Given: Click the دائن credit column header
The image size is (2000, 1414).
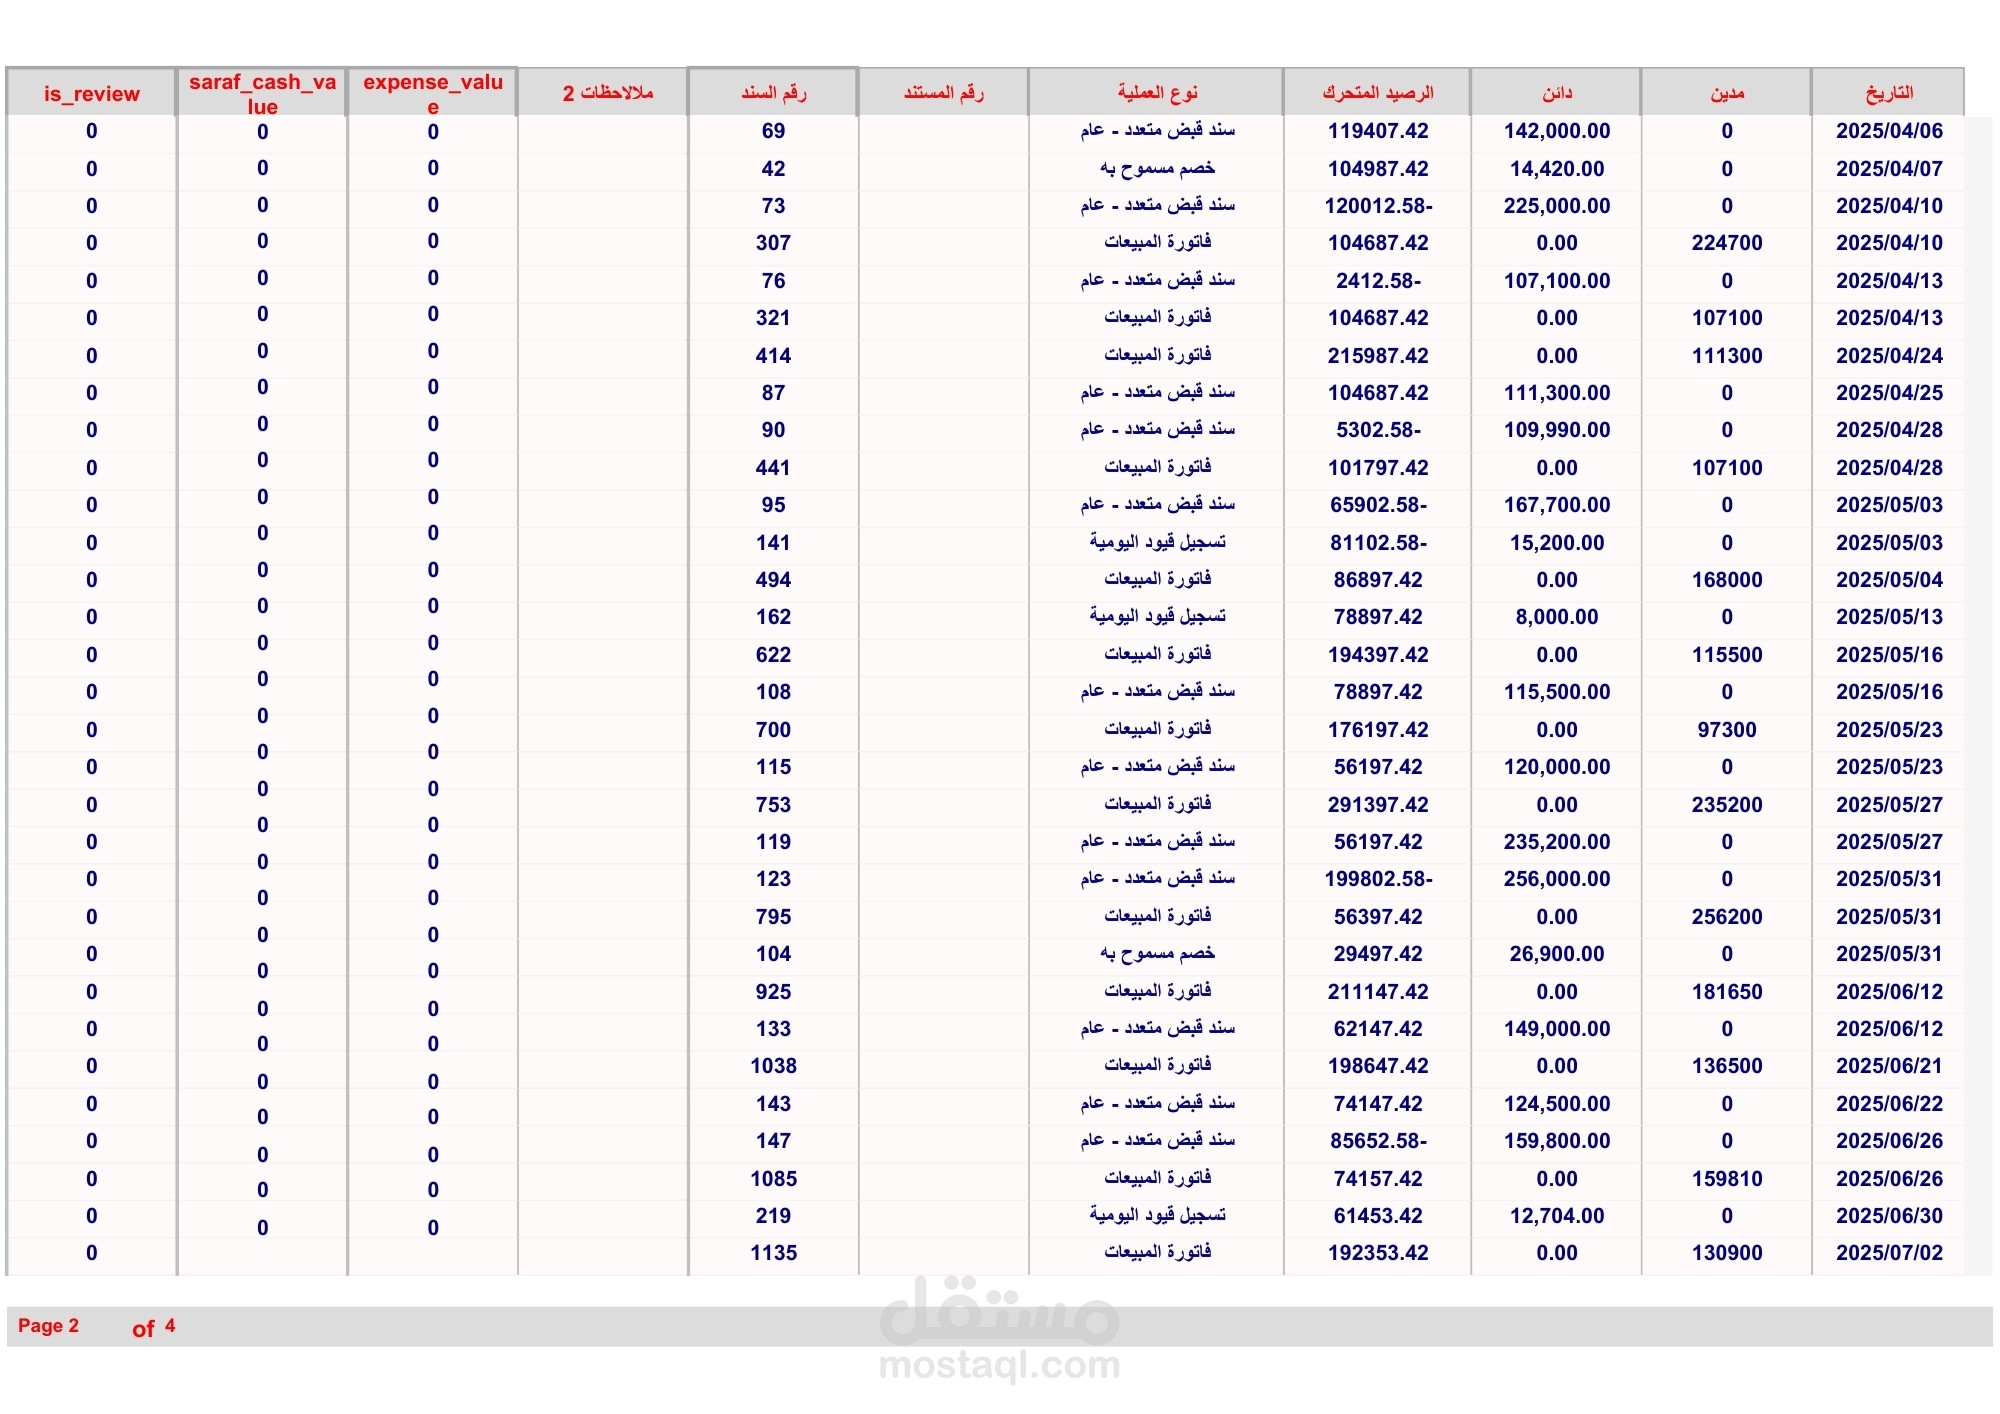Looking at the screenshot, I should (x=1556, y=93).
